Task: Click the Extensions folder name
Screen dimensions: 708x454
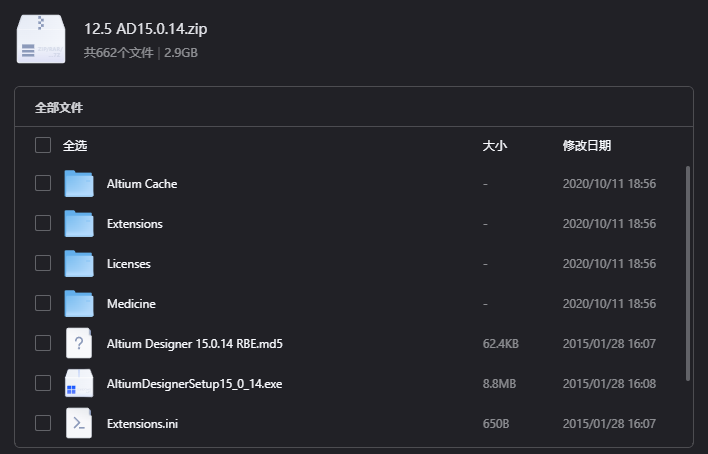Action: tap(135, 224)
